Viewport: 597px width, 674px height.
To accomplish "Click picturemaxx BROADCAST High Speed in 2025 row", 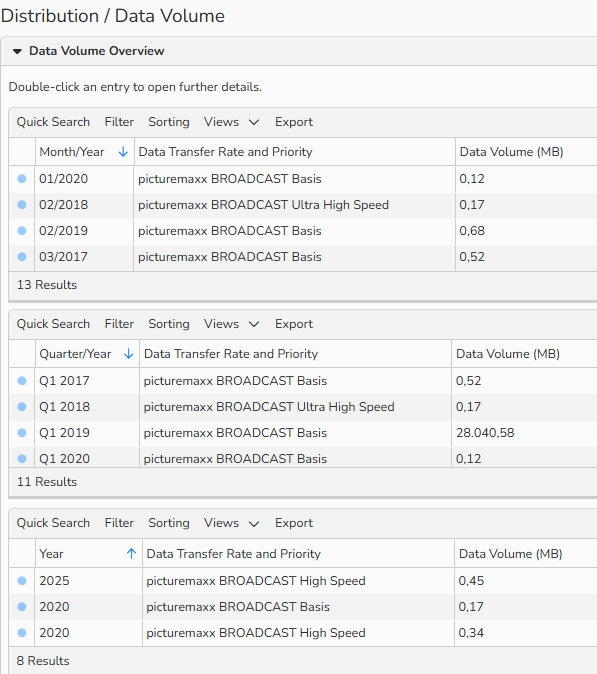I will pyautogui.click(x=256, y=581).
